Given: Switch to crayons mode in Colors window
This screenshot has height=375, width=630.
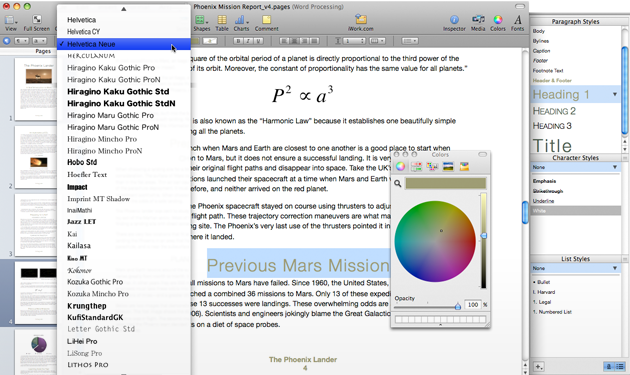Looking at the screenshot, I should (x=464, y=166).
